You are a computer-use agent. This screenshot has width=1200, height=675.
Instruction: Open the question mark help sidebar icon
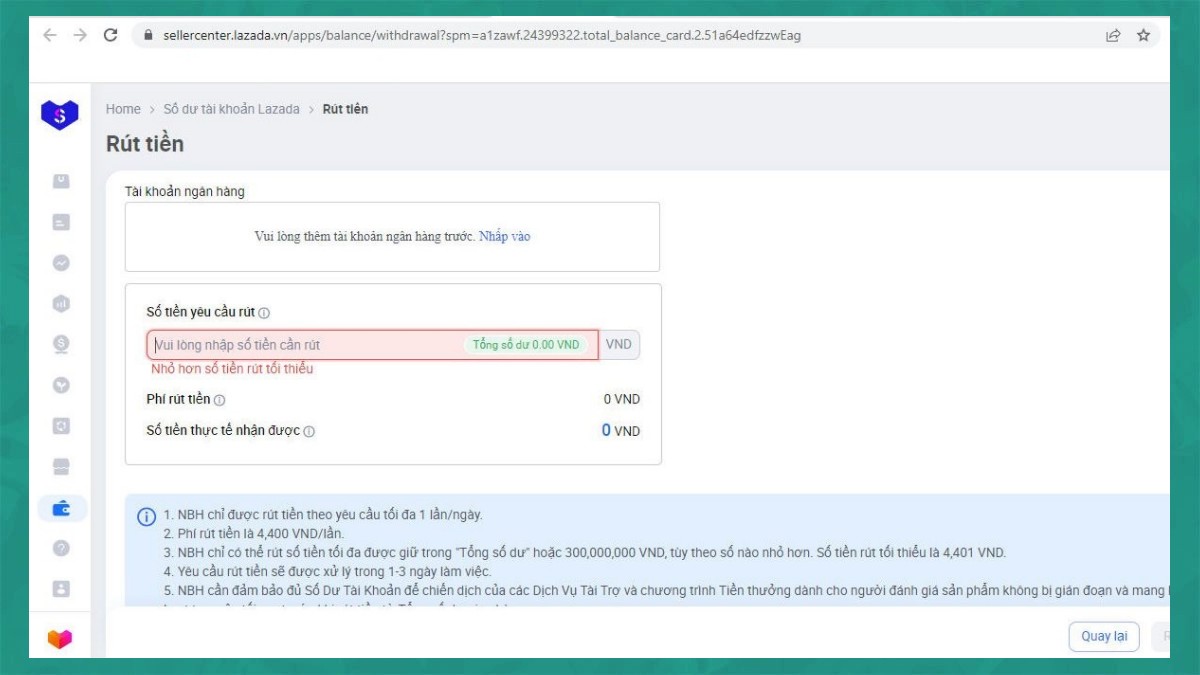tap(61, 548)
